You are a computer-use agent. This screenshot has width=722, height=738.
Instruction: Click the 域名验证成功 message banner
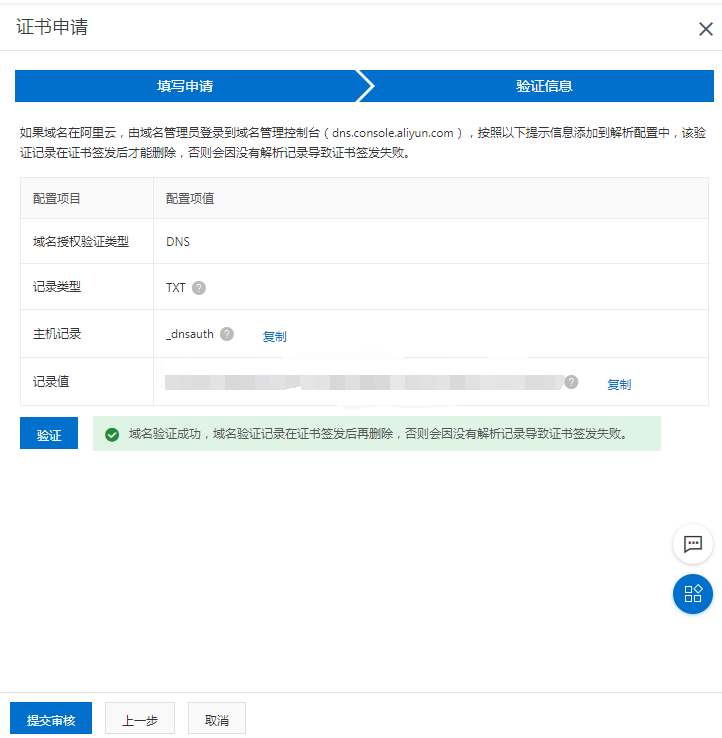[378, 435]
